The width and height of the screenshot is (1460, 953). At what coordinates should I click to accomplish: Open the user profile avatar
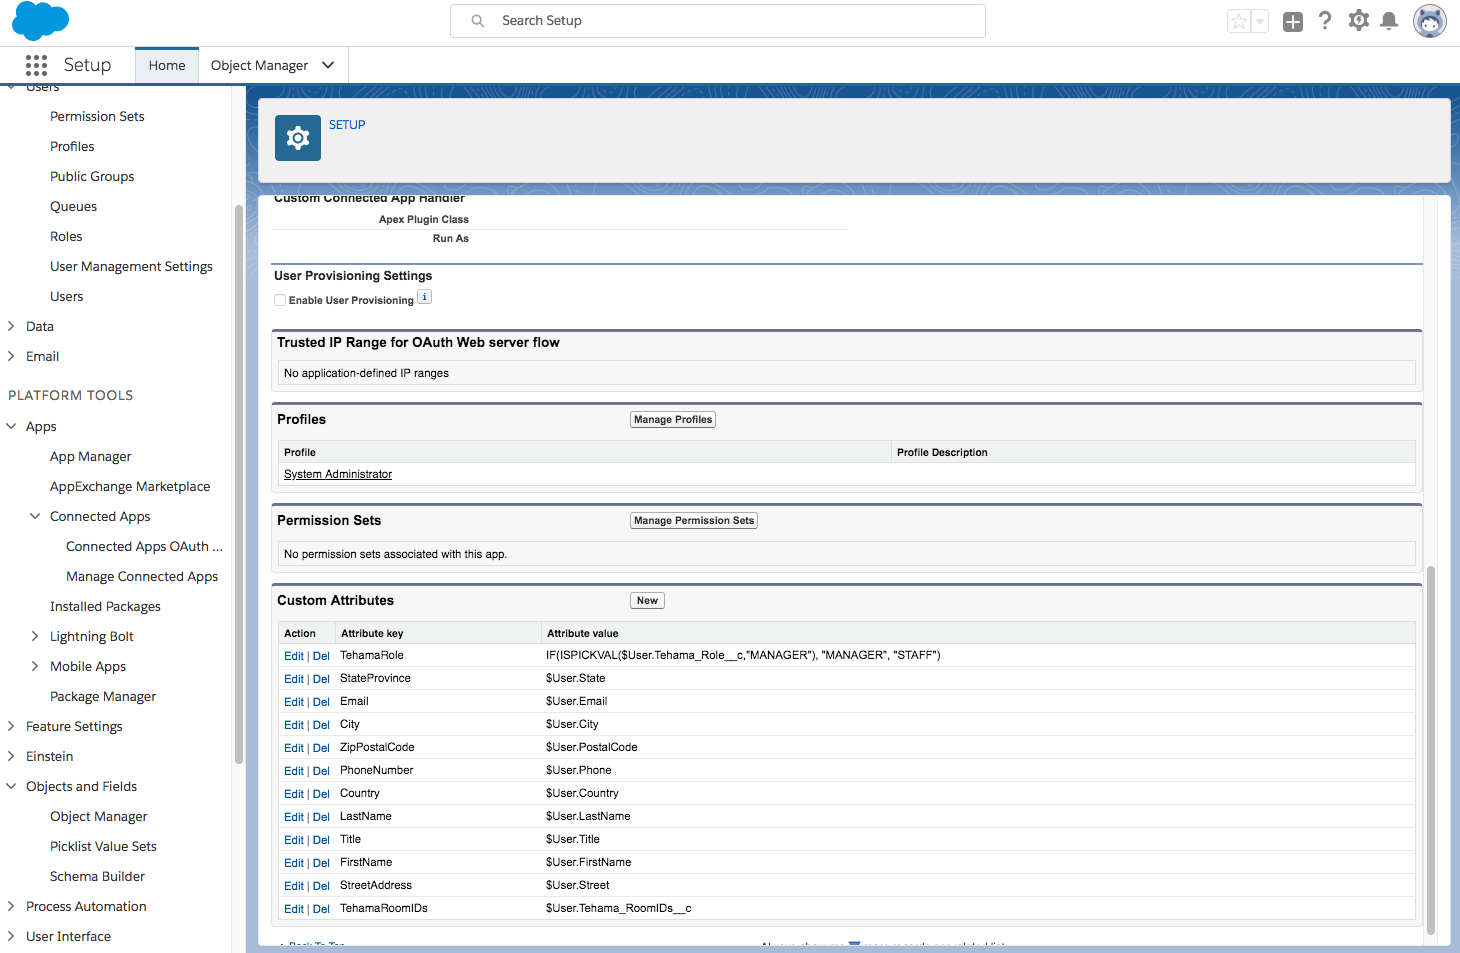(1430, 20)
